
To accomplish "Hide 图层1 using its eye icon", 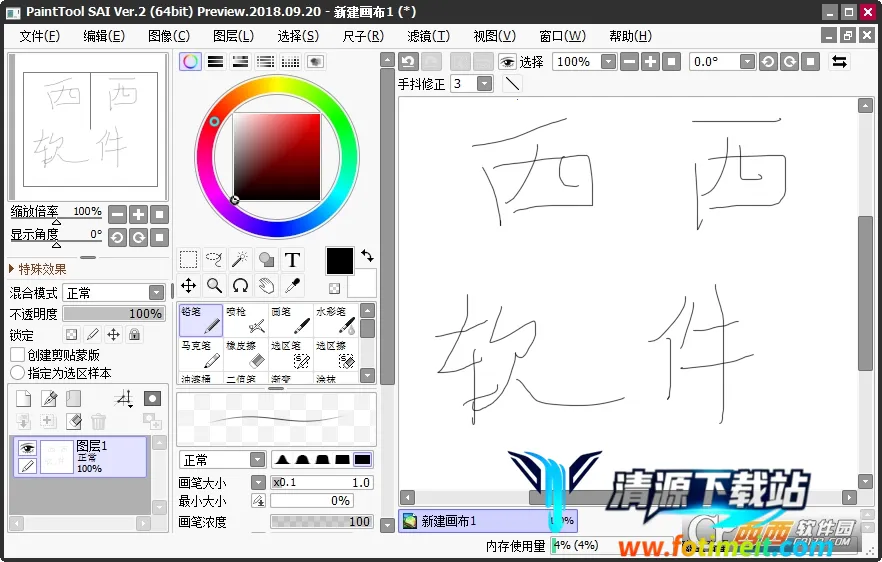I will click(27, 448).
